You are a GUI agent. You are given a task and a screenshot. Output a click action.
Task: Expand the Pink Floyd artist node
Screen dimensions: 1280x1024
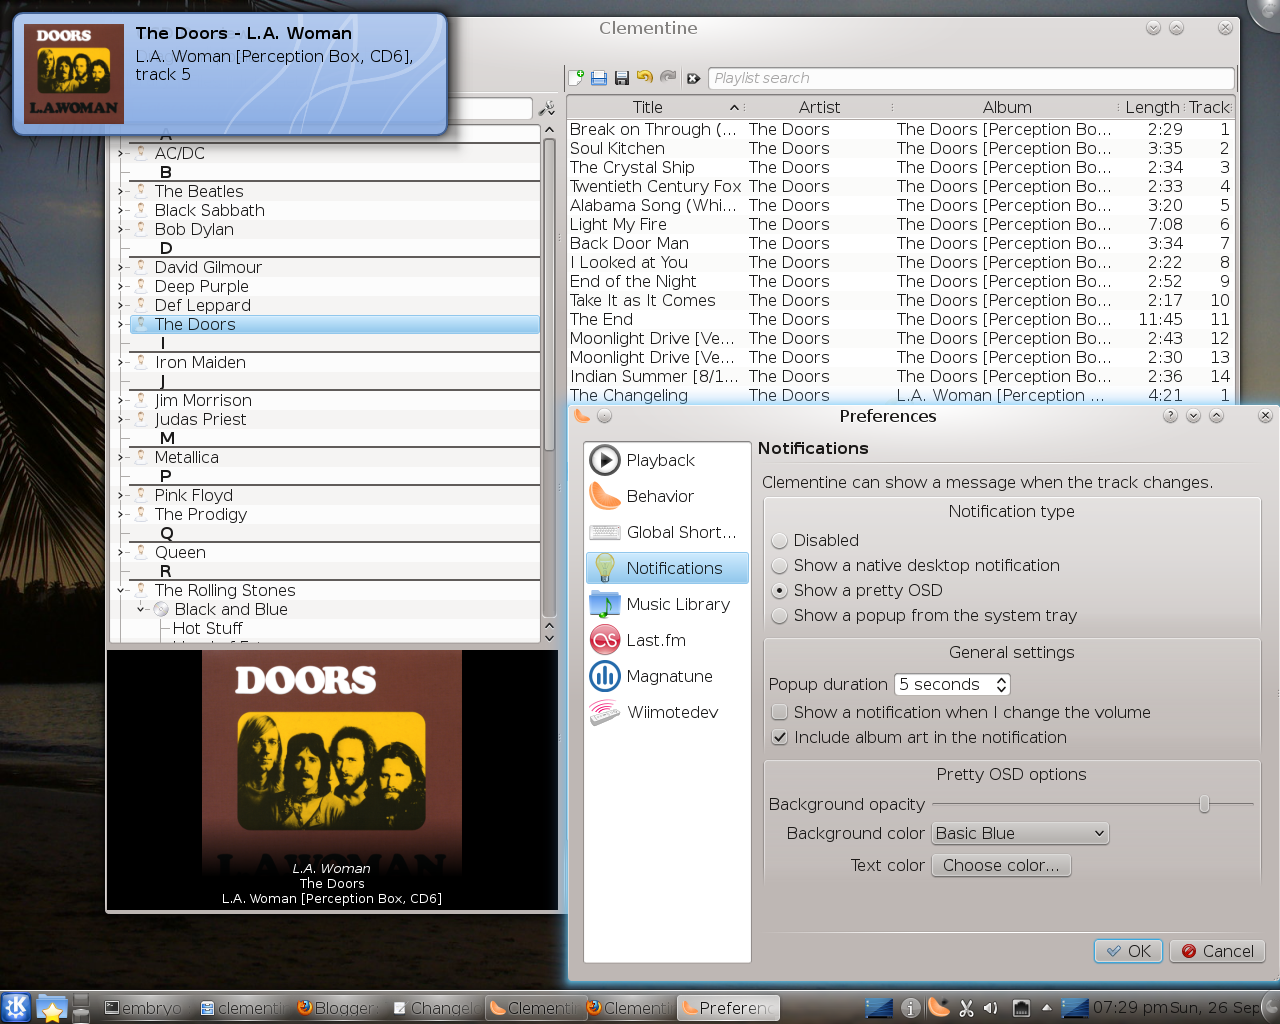pos(120,495)
